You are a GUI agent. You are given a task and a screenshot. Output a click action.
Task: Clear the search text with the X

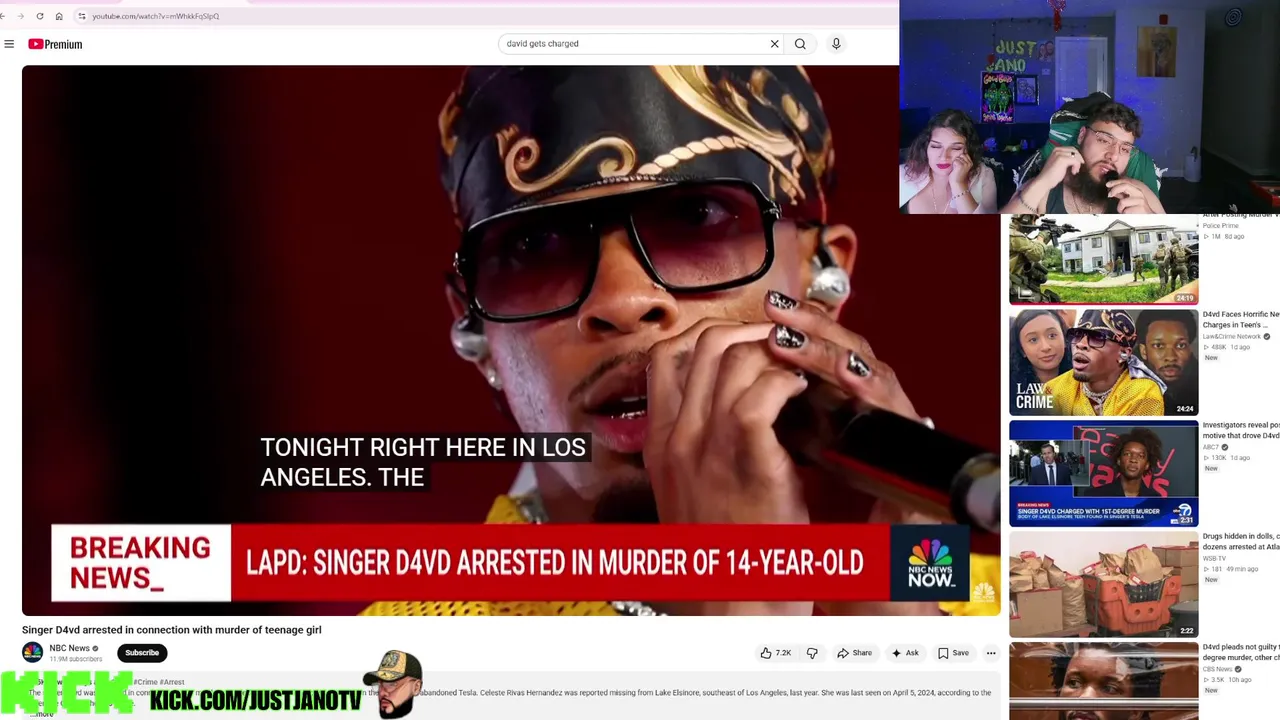(774, 44)
